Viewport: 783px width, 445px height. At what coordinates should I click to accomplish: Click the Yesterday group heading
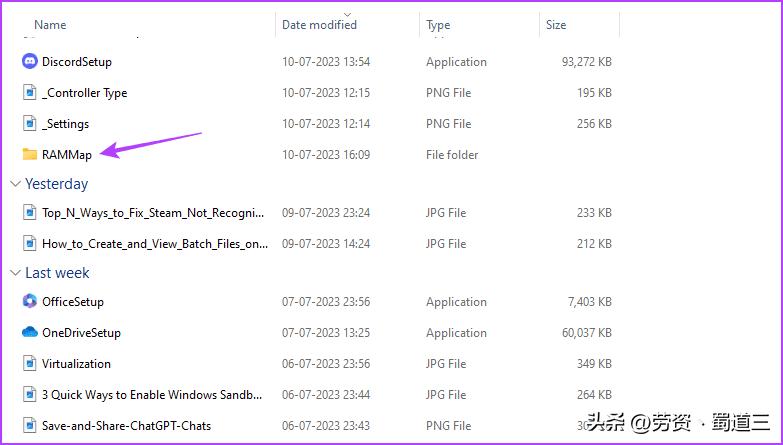[56, 184]
